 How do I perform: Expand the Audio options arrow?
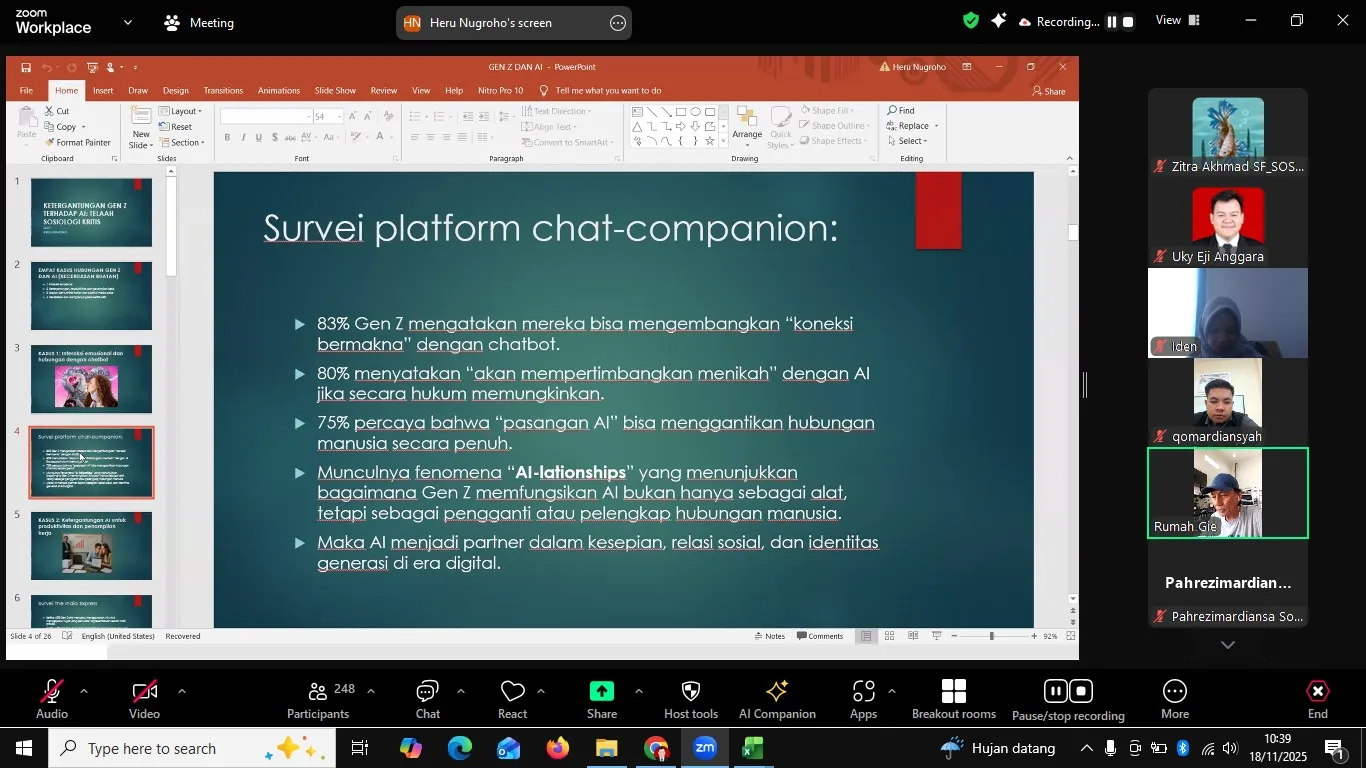pos(84,691)
